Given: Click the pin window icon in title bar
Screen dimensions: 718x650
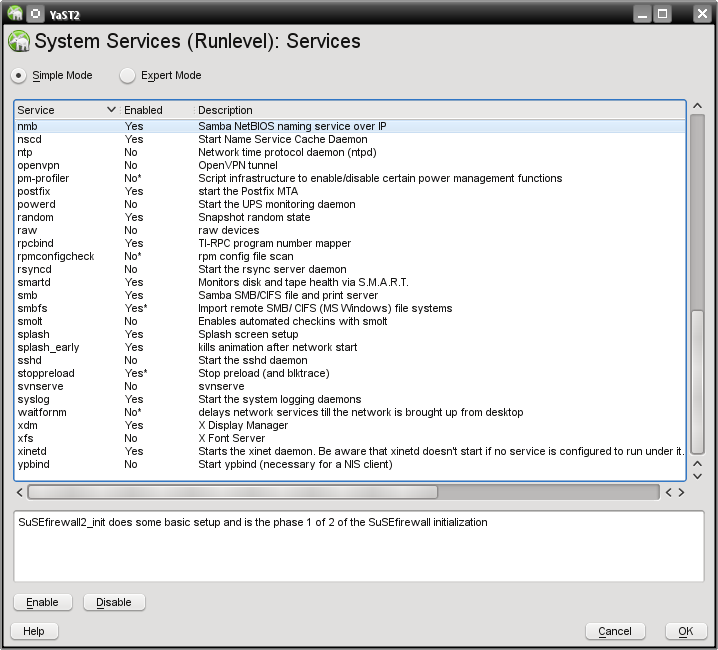Looking at the screenshot, I should coord(35,14).
